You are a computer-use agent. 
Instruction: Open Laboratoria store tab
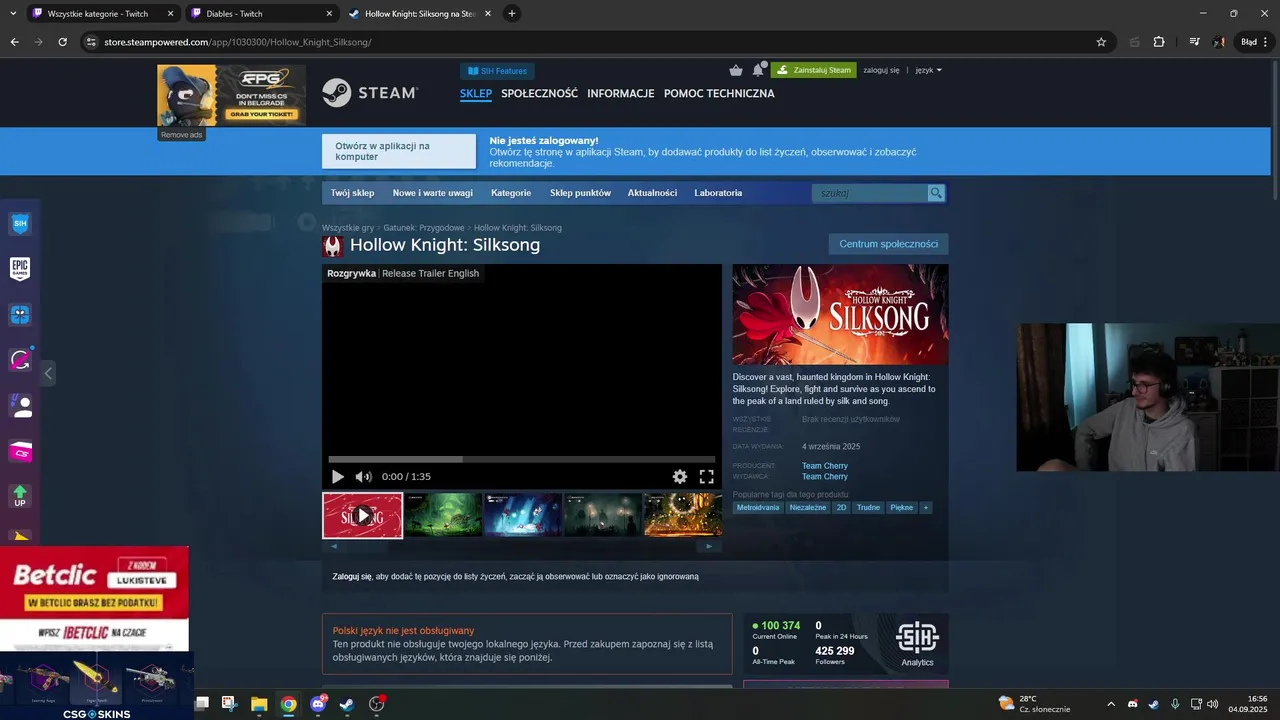718,193
